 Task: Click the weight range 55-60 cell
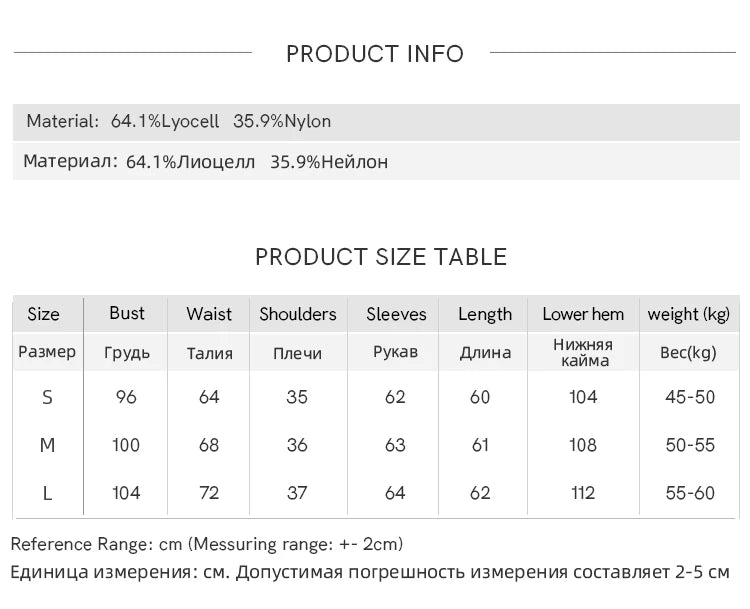click(x=690, y=493)
